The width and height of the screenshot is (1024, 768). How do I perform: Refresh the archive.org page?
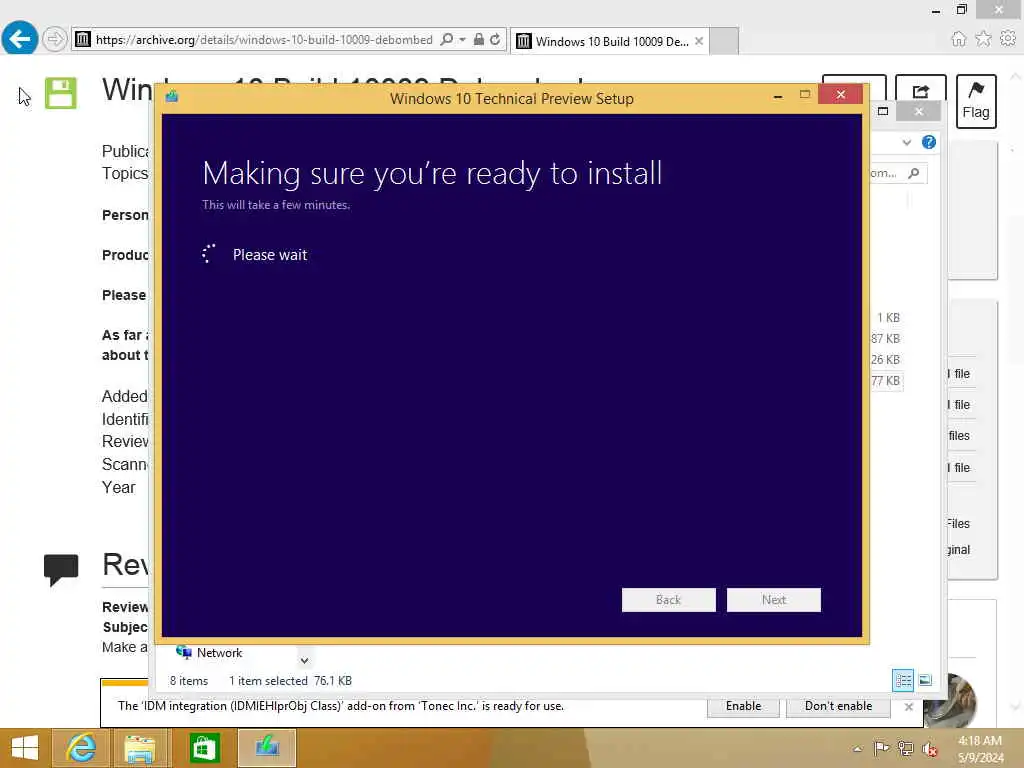tap(495, 39)
